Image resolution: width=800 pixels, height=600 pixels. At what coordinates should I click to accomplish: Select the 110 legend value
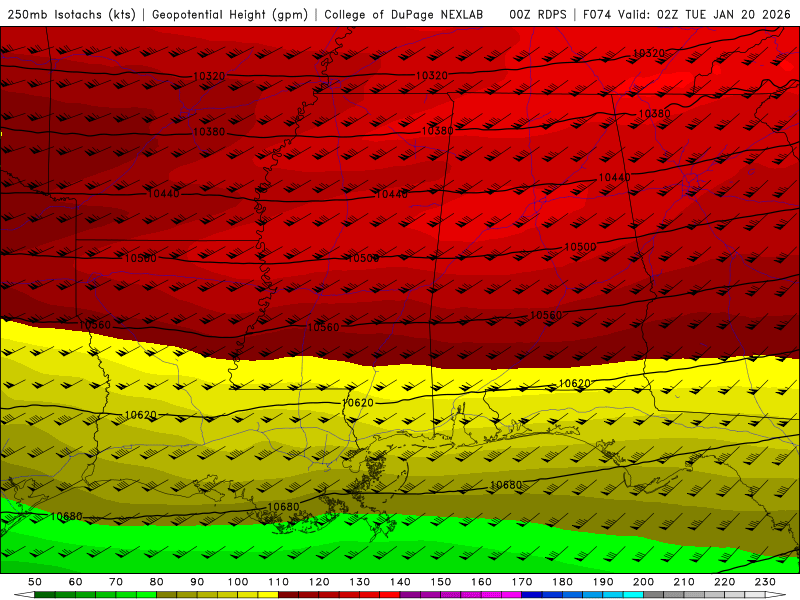(278, 582)
